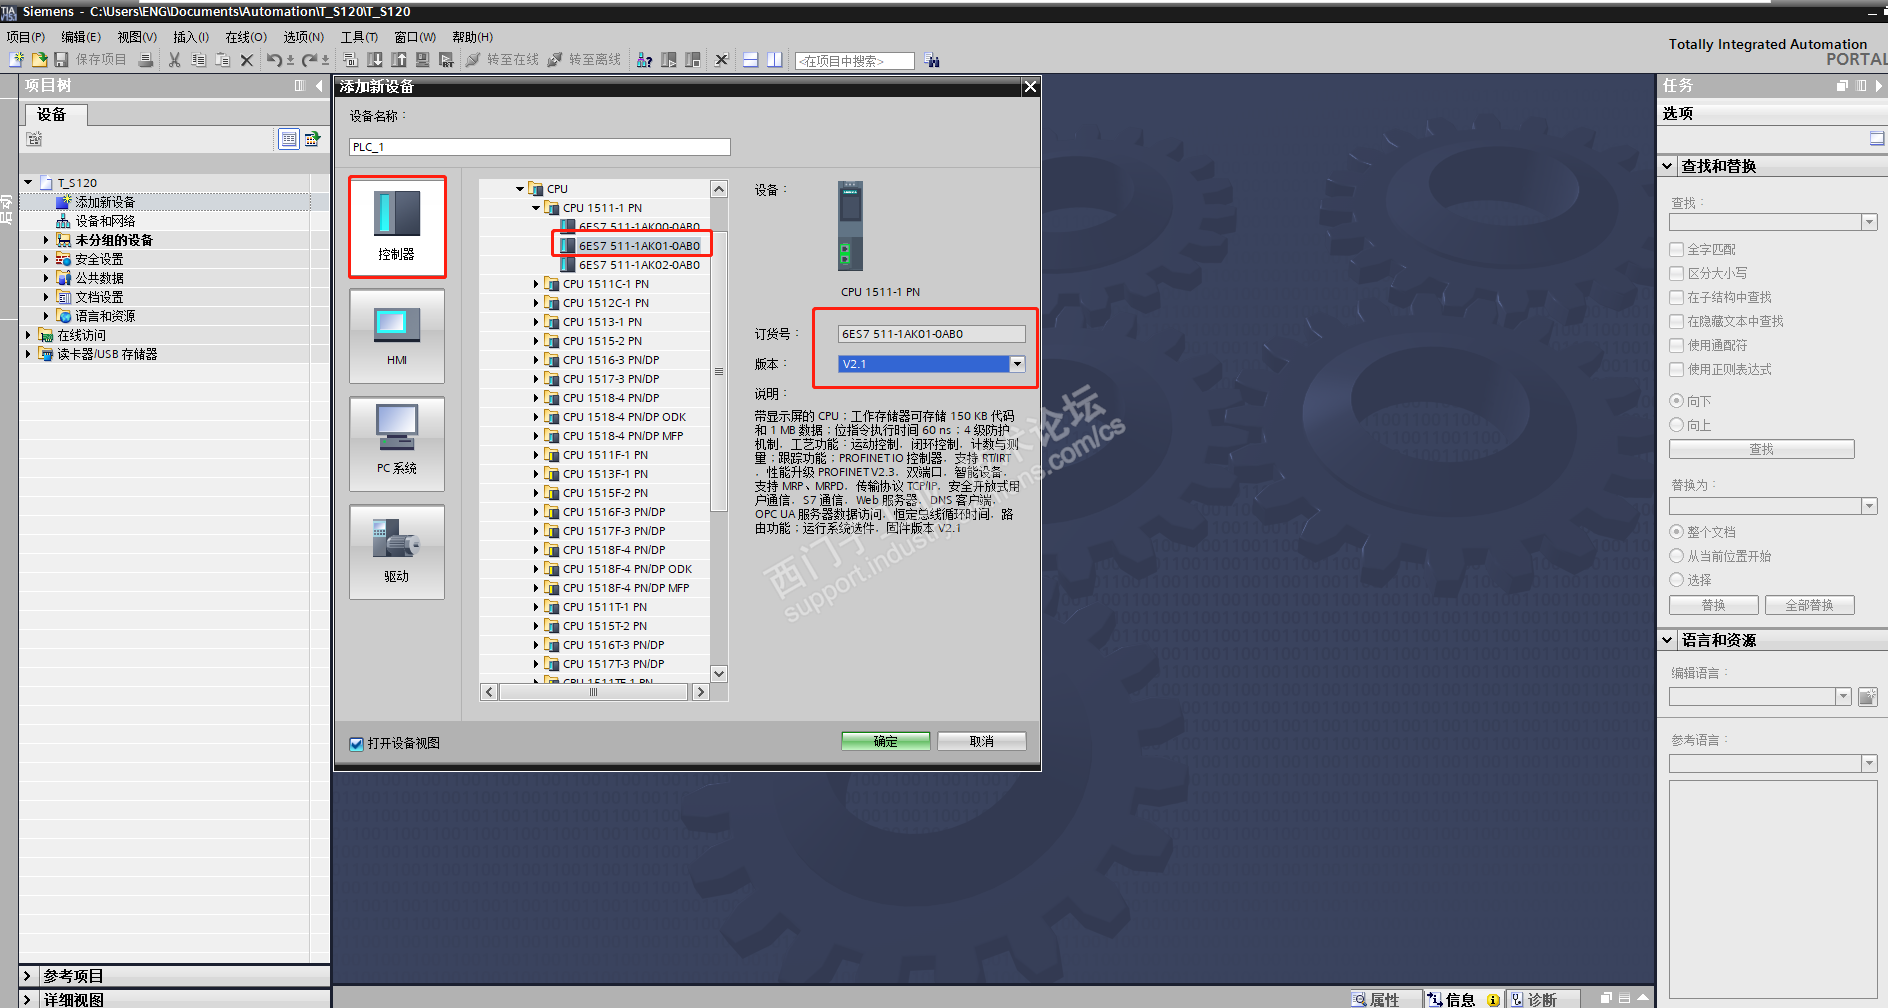This screenshot has width=1888, height=1008.
Task: Print with the toolbar printer icon
Action: [146, 60]
